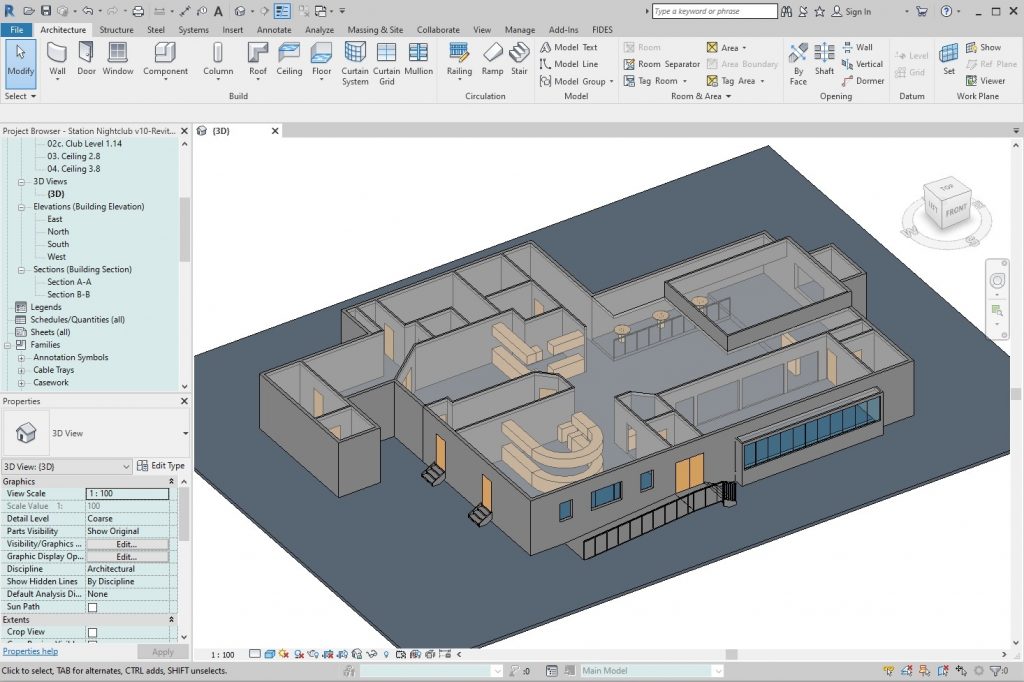The height and width of the screenshot is (682, 1024).
Task: Expand the Casework family node
Action: click(x=21, y=382)
